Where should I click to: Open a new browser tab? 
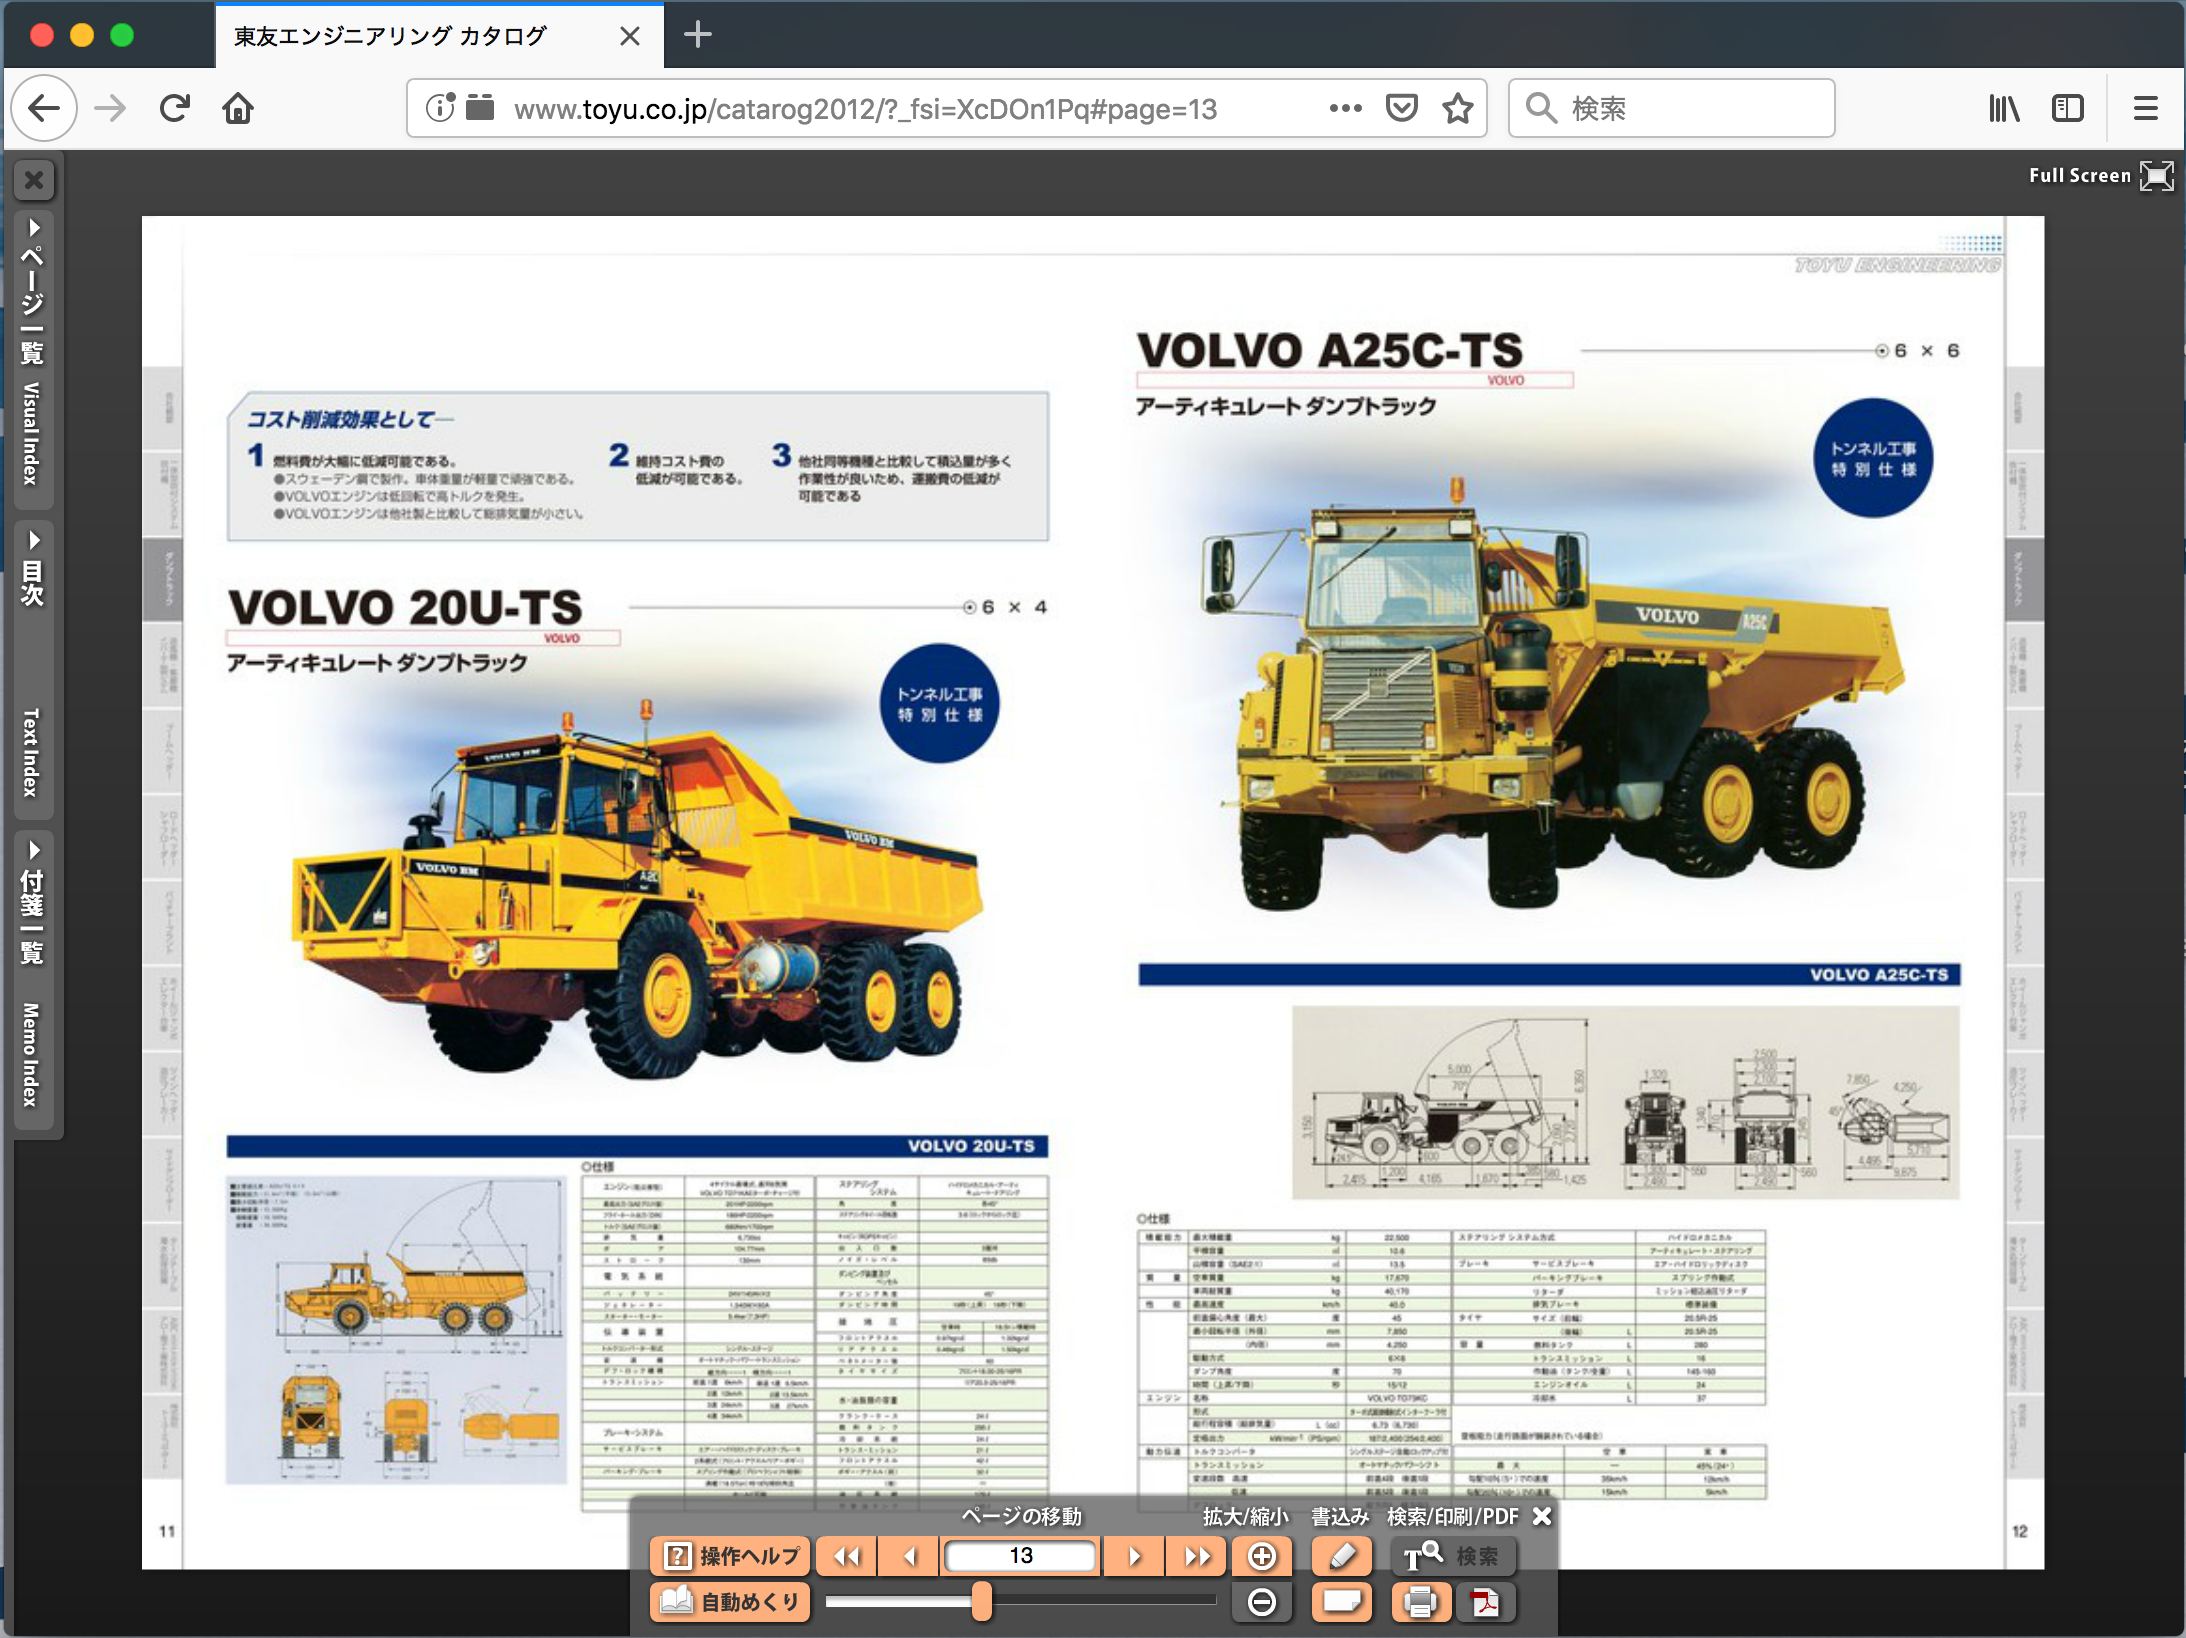697,35
